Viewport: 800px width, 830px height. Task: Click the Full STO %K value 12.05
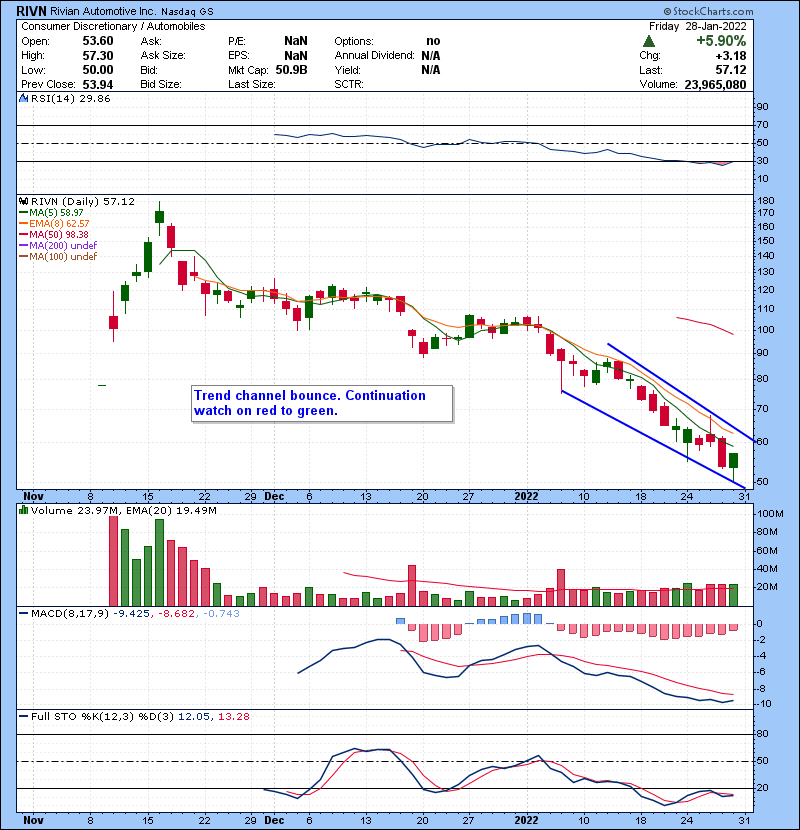[194, 716]
